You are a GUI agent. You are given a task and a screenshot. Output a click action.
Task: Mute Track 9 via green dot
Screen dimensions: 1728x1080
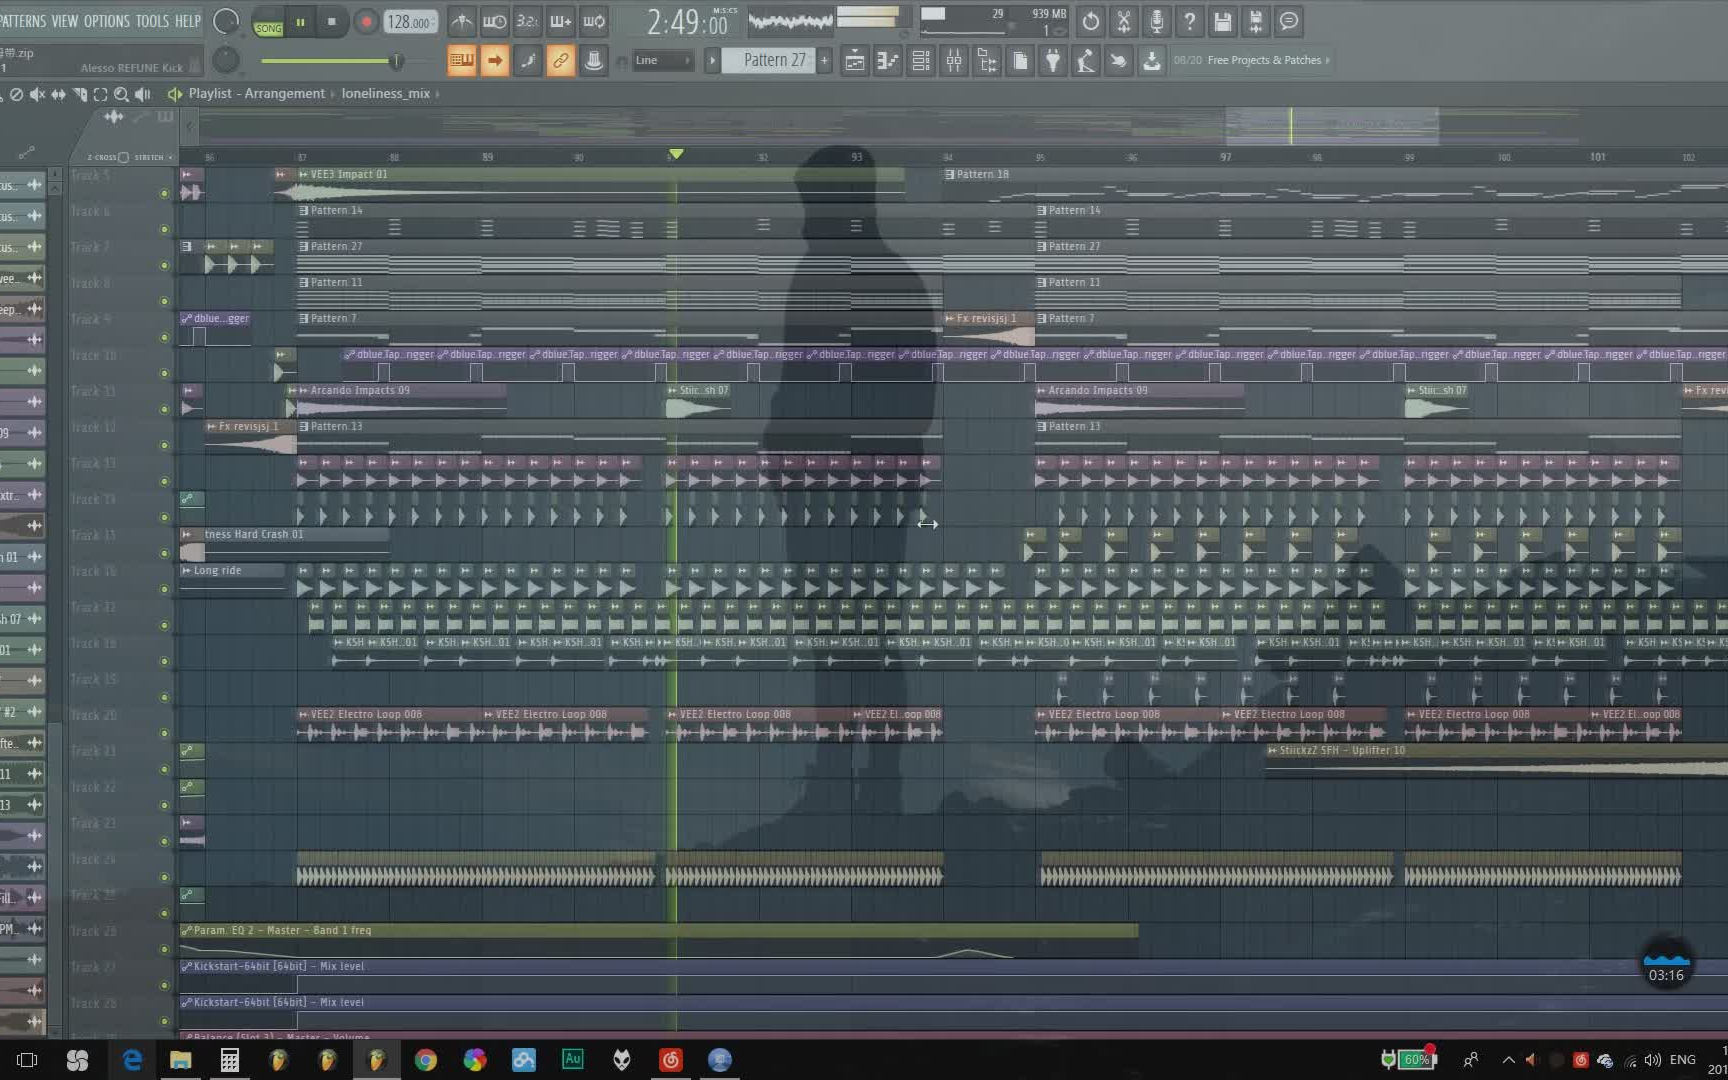point(164,337)
